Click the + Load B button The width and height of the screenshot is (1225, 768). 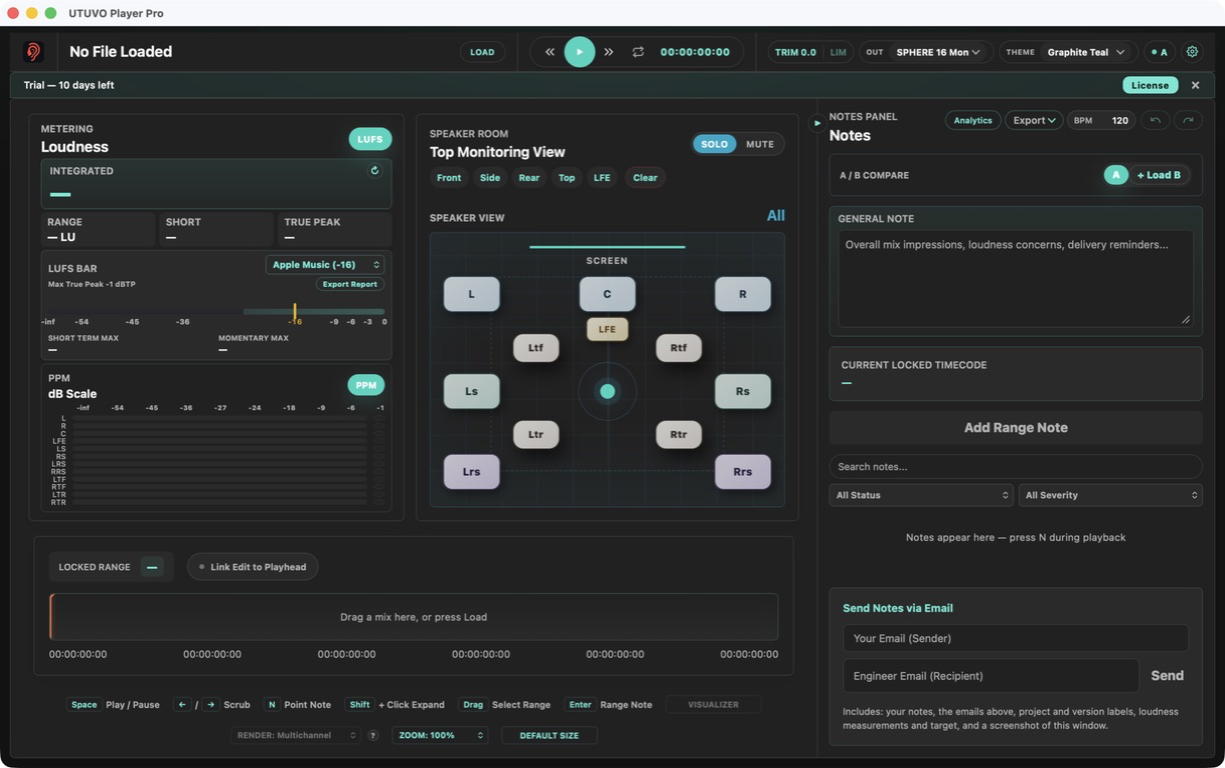[1159, 175]
